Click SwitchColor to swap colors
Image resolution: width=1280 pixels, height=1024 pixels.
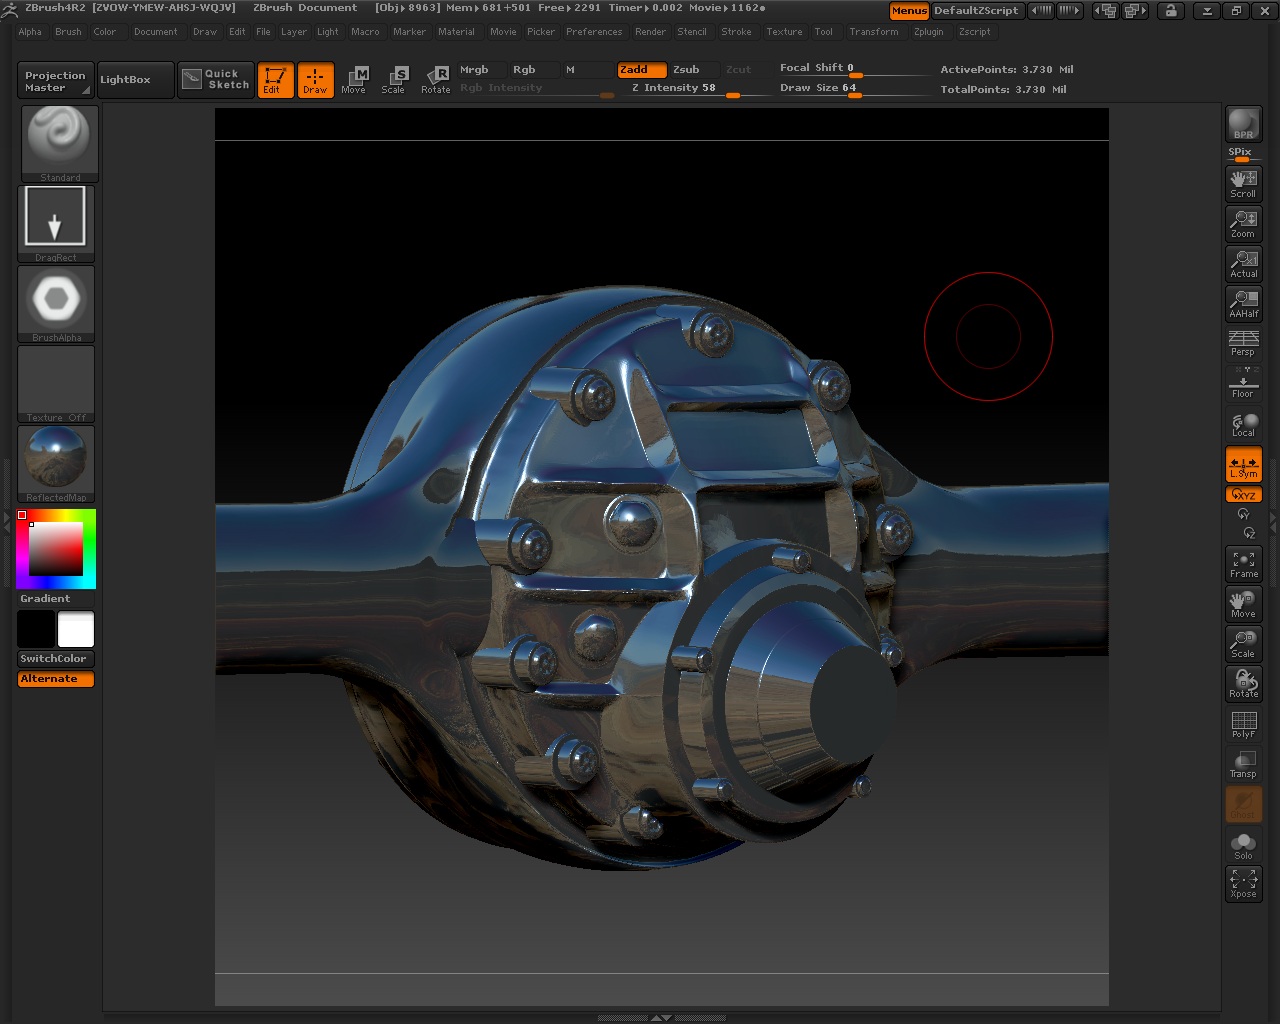coord(55,658)
